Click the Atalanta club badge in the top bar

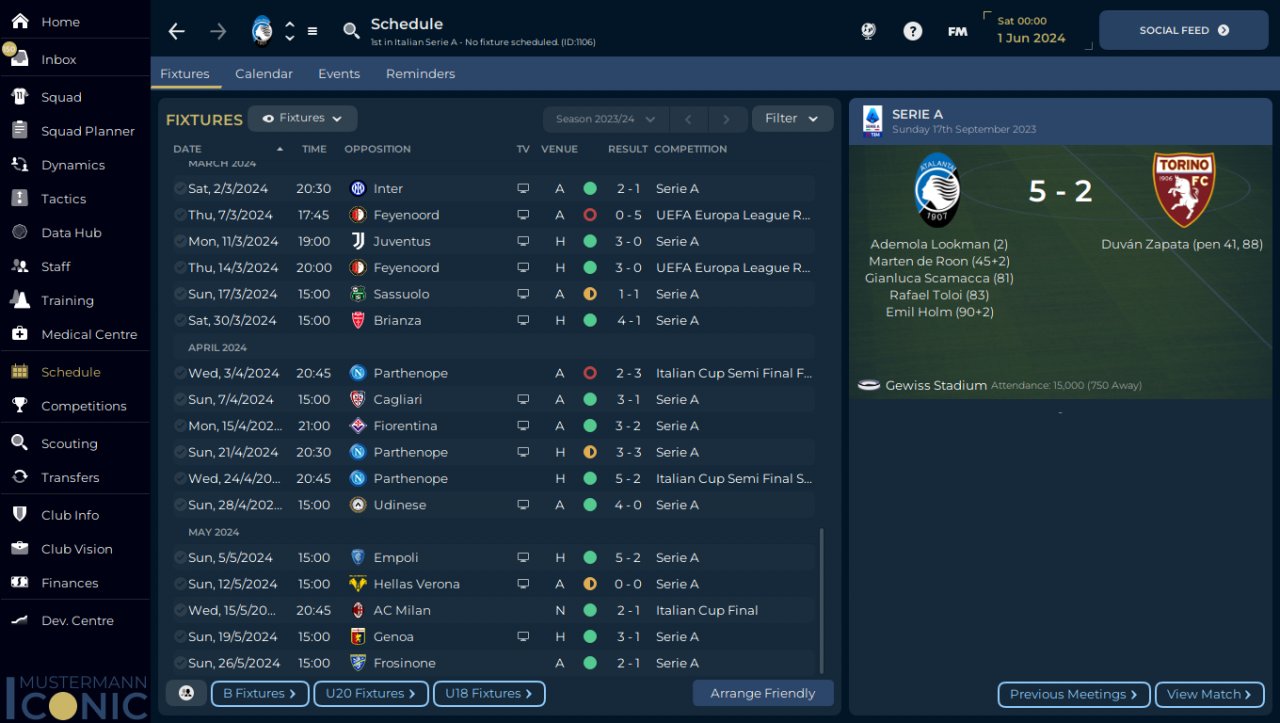(x=262, y=31)
